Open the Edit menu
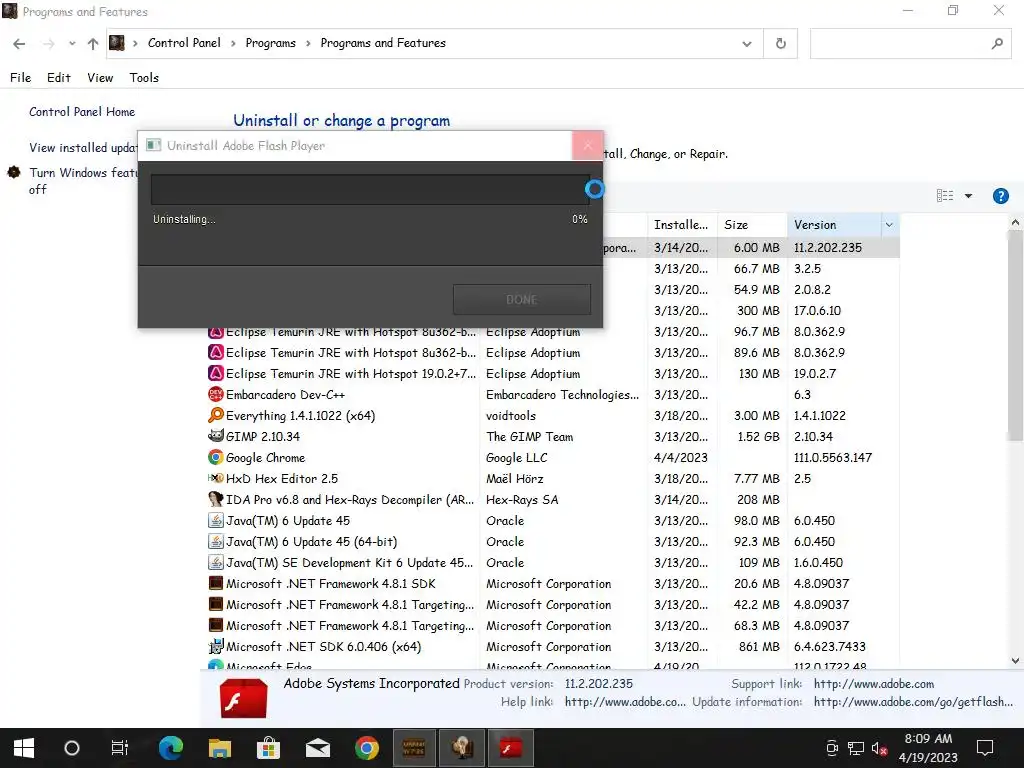Screen dimensions: 1024x768 (59, 78)
